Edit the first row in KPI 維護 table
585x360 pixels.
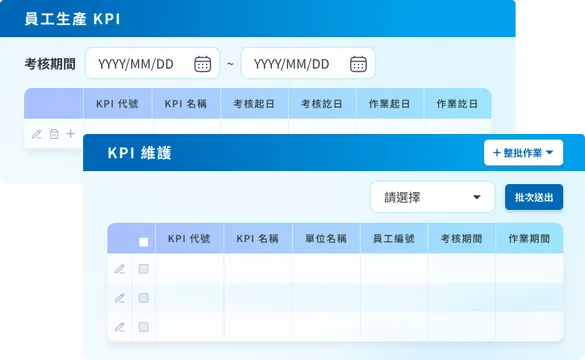click(x=120, y=269)
